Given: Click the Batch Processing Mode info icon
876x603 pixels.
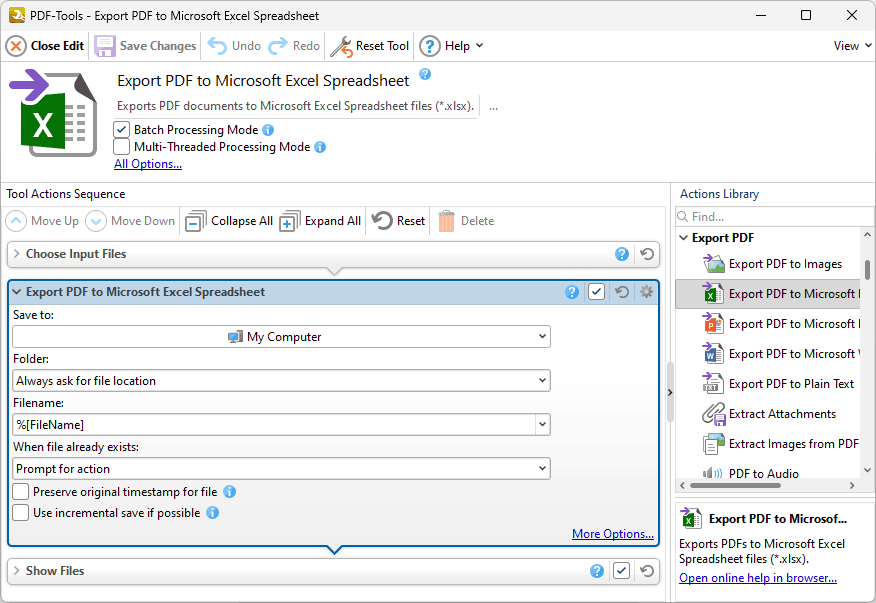Looking at the screenshot, I should 268,130.
